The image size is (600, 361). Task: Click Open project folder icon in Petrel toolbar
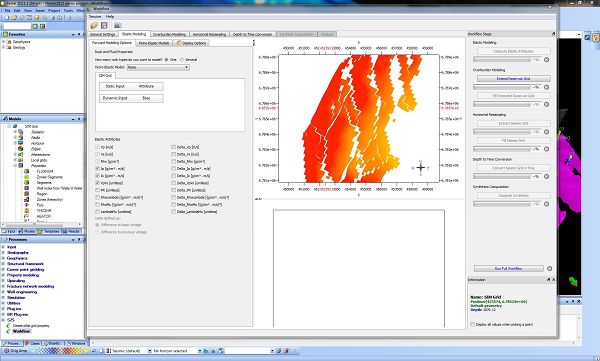tap(14, 18)
